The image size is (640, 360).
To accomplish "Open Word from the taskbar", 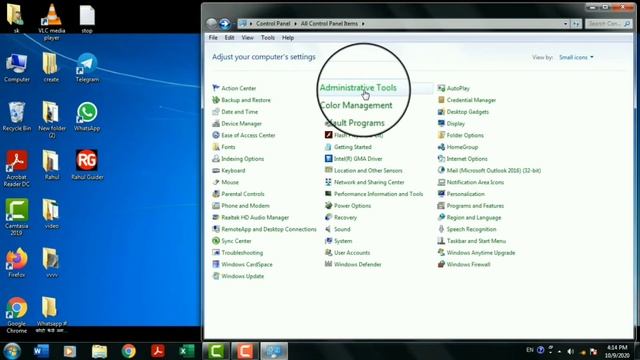I will 41,351.
